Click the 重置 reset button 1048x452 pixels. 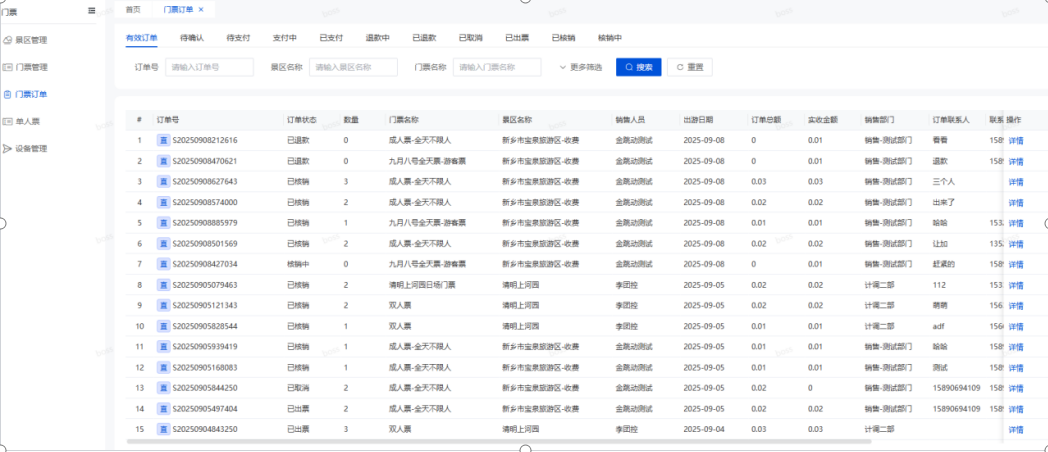click(690, 67)
